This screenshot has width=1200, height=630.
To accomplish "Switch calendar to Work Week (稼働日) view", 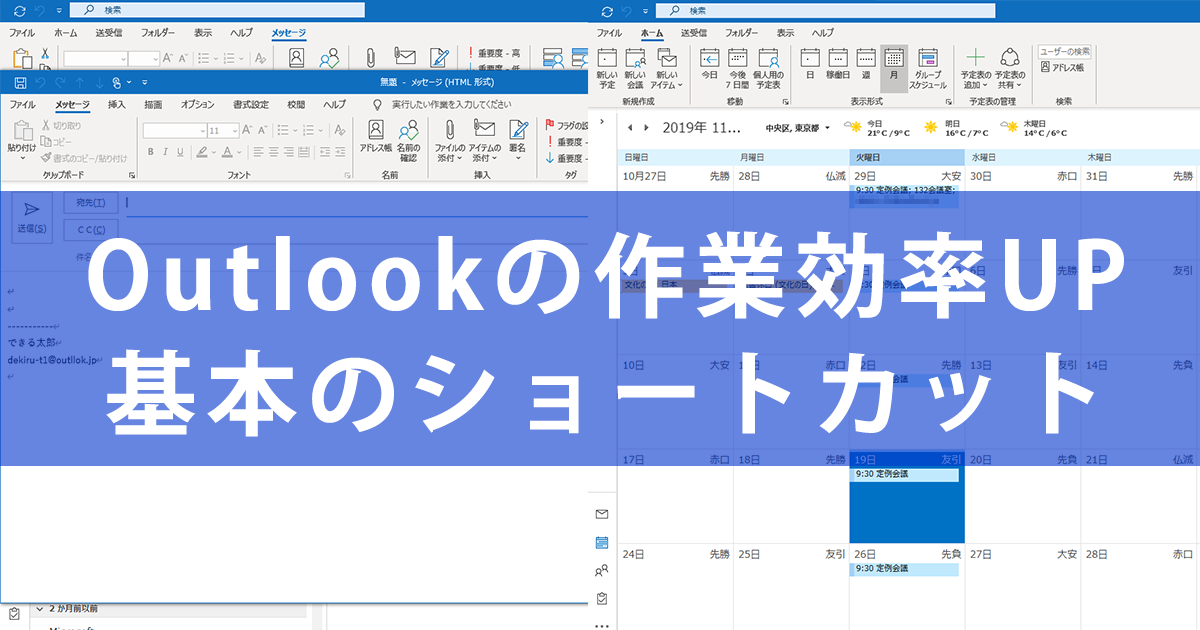I will (838, 63).
